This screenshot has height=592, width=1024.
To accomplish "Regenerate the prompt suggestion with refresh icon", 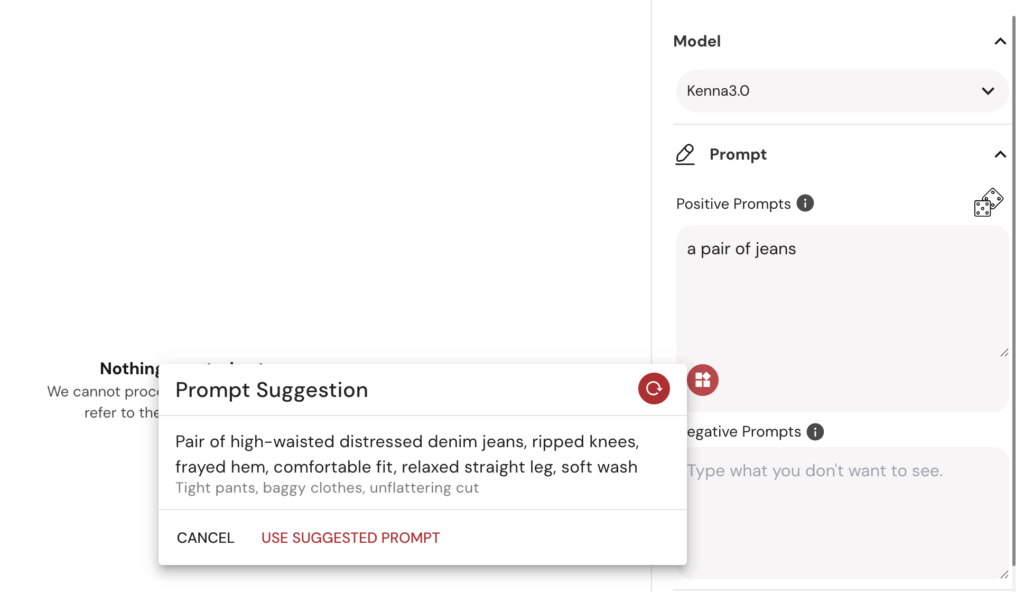I will pos(654,389).
